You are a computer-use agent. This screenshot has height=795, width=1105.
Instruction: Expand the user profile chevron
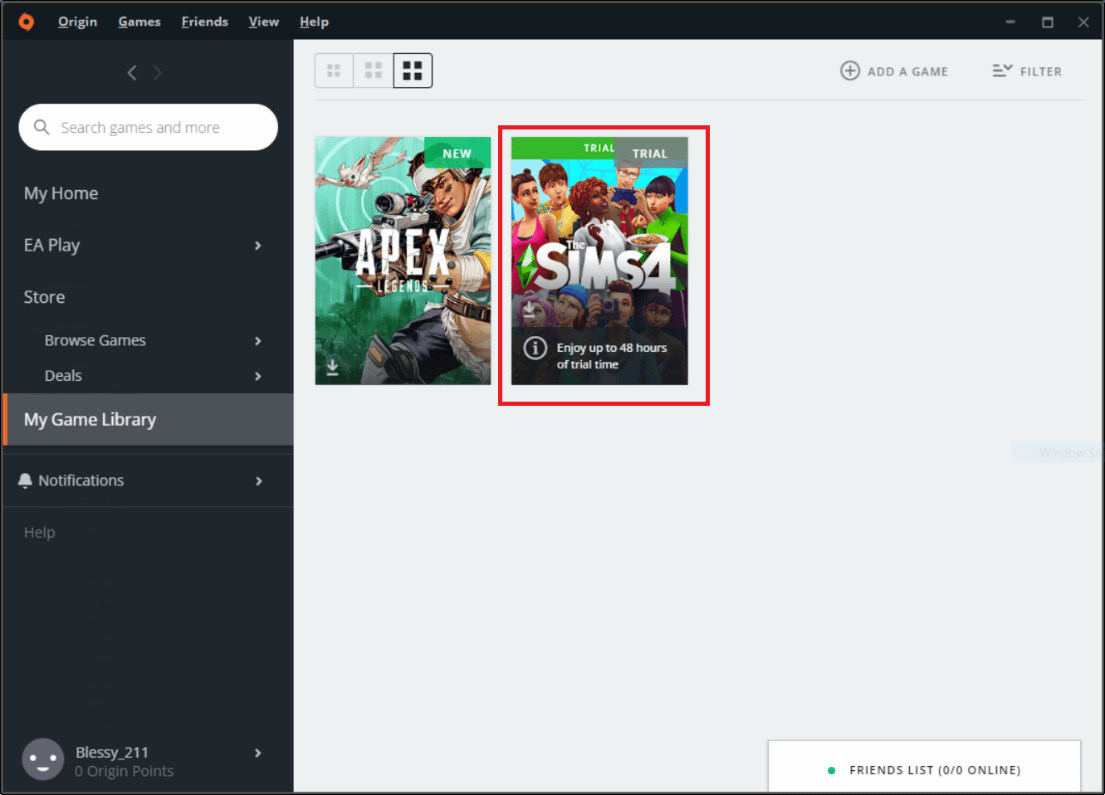coord(258,753)
